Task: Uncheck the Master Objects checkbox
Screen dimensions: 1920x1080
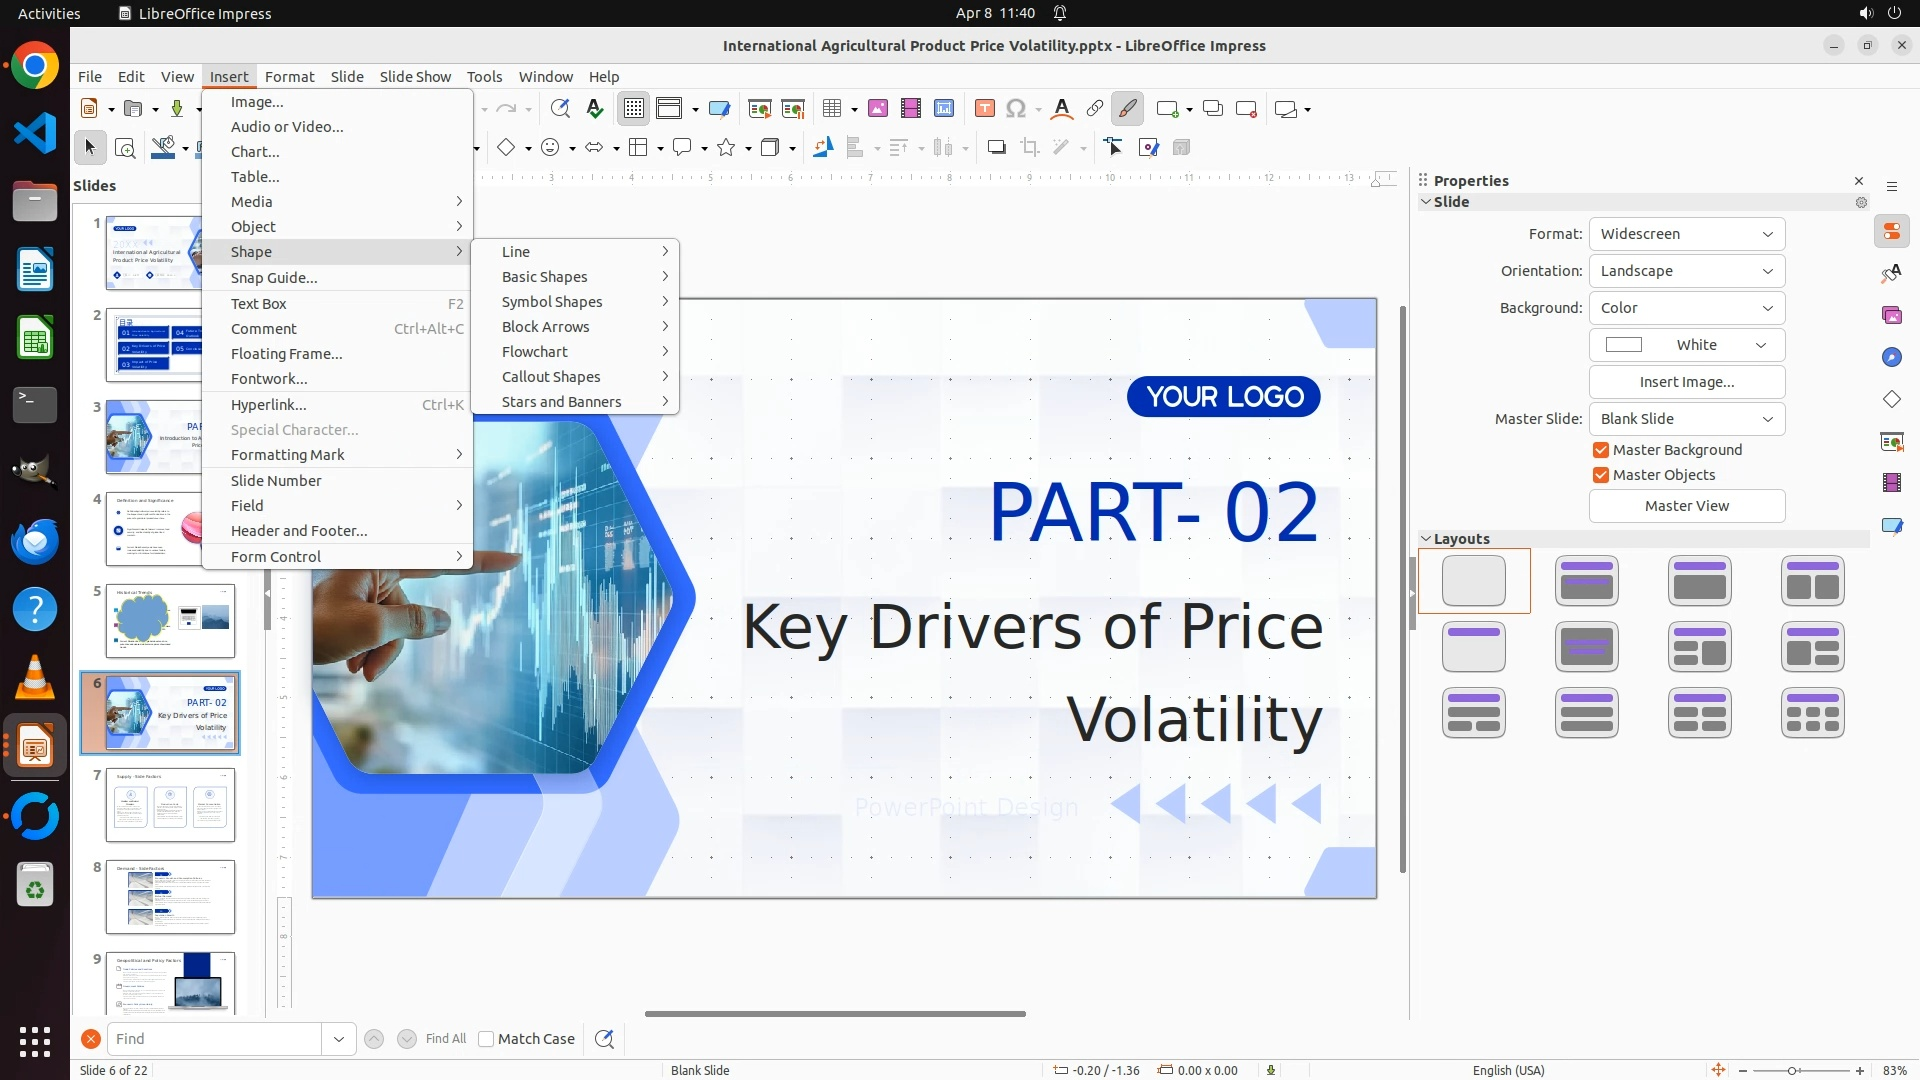Action: pyautogui.click(x=1601, y=475)
